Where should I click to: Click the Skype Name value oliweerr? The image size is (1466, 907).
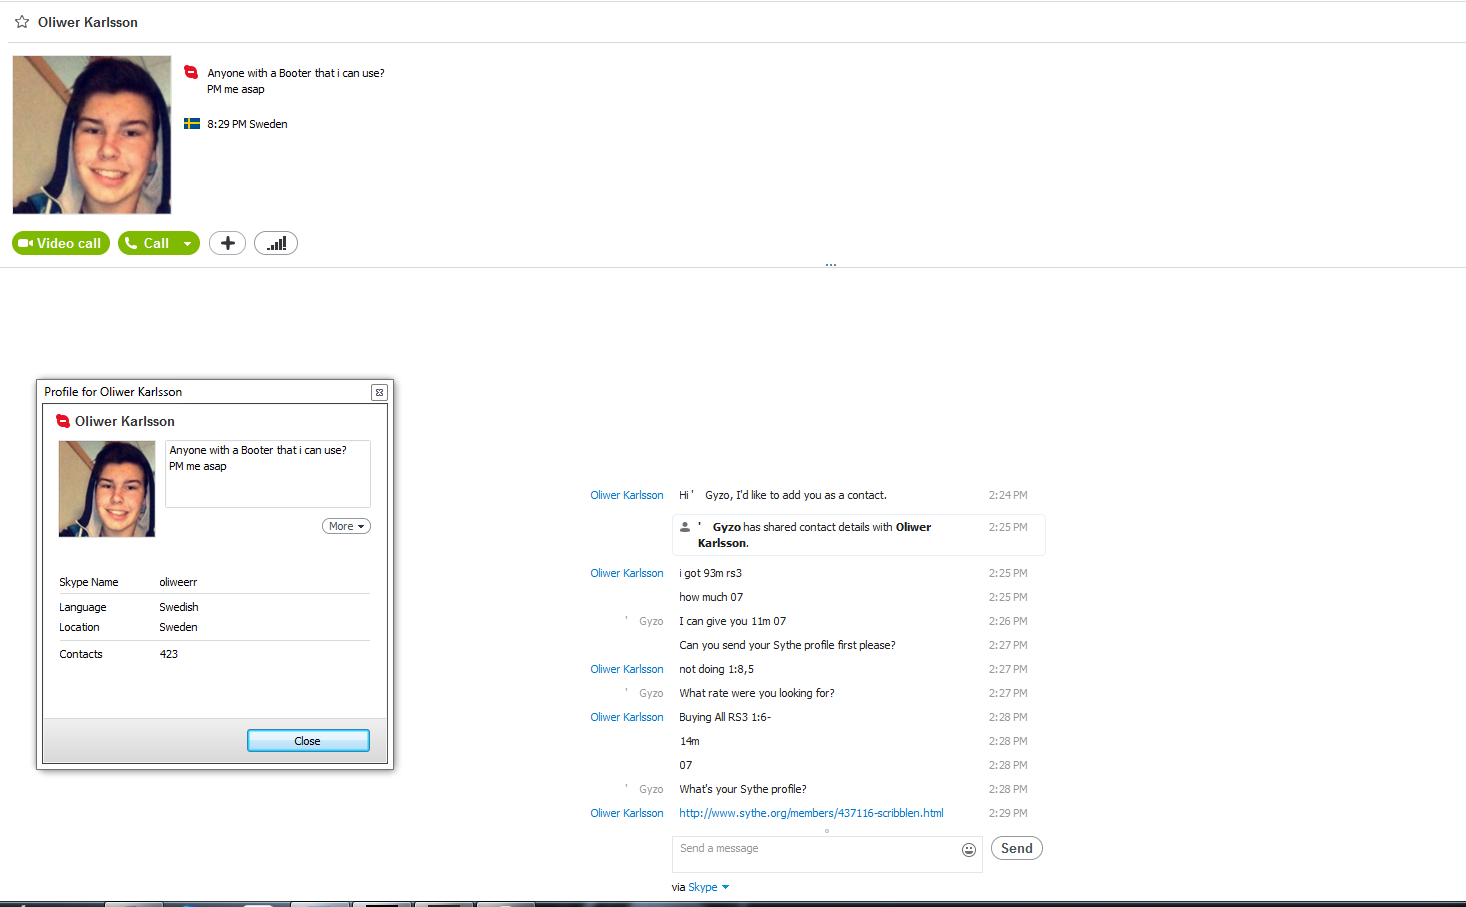coord(178,582)
